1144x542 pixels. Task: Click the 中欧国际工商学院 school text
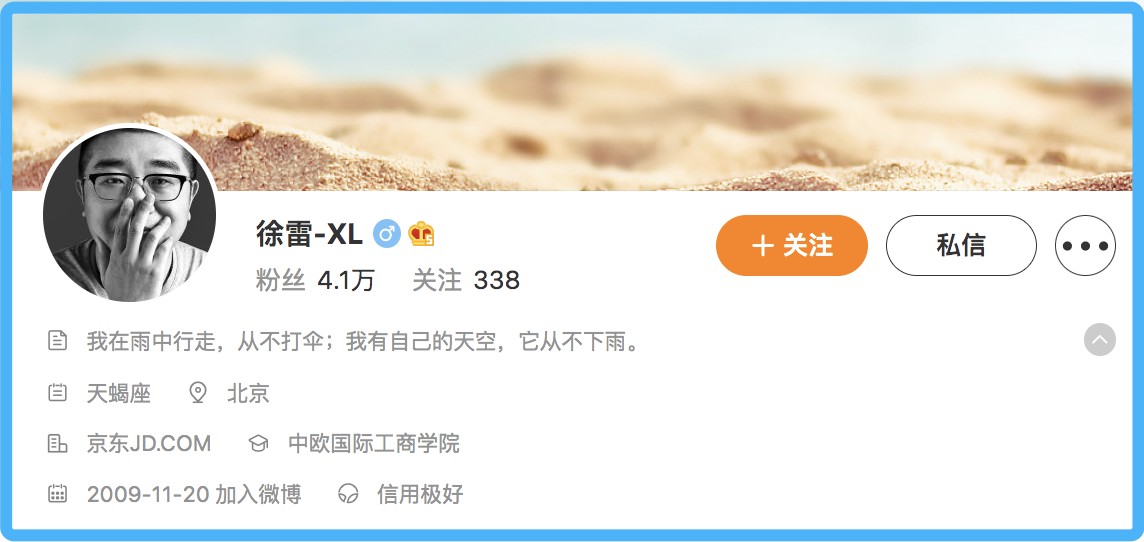[374, 443]
